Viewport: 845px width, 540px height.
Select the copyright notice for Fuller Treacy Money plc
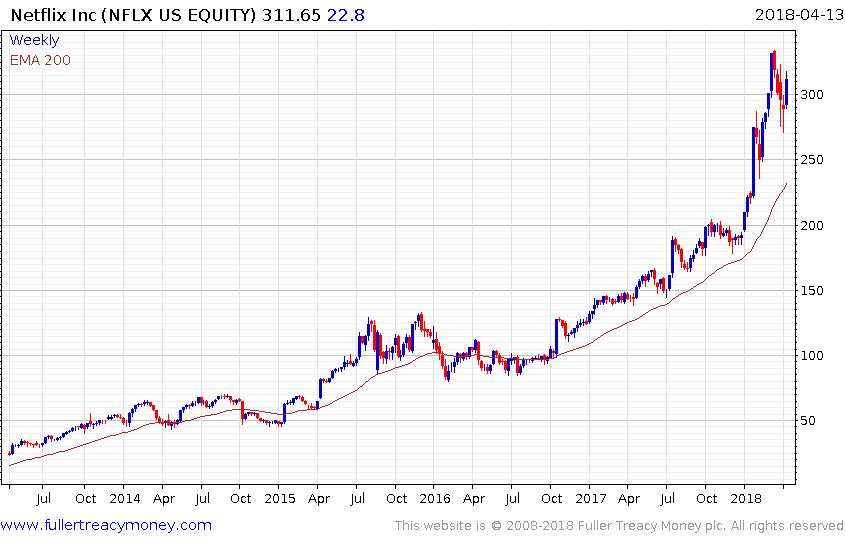pyautogui.click(x=619, y=525)
